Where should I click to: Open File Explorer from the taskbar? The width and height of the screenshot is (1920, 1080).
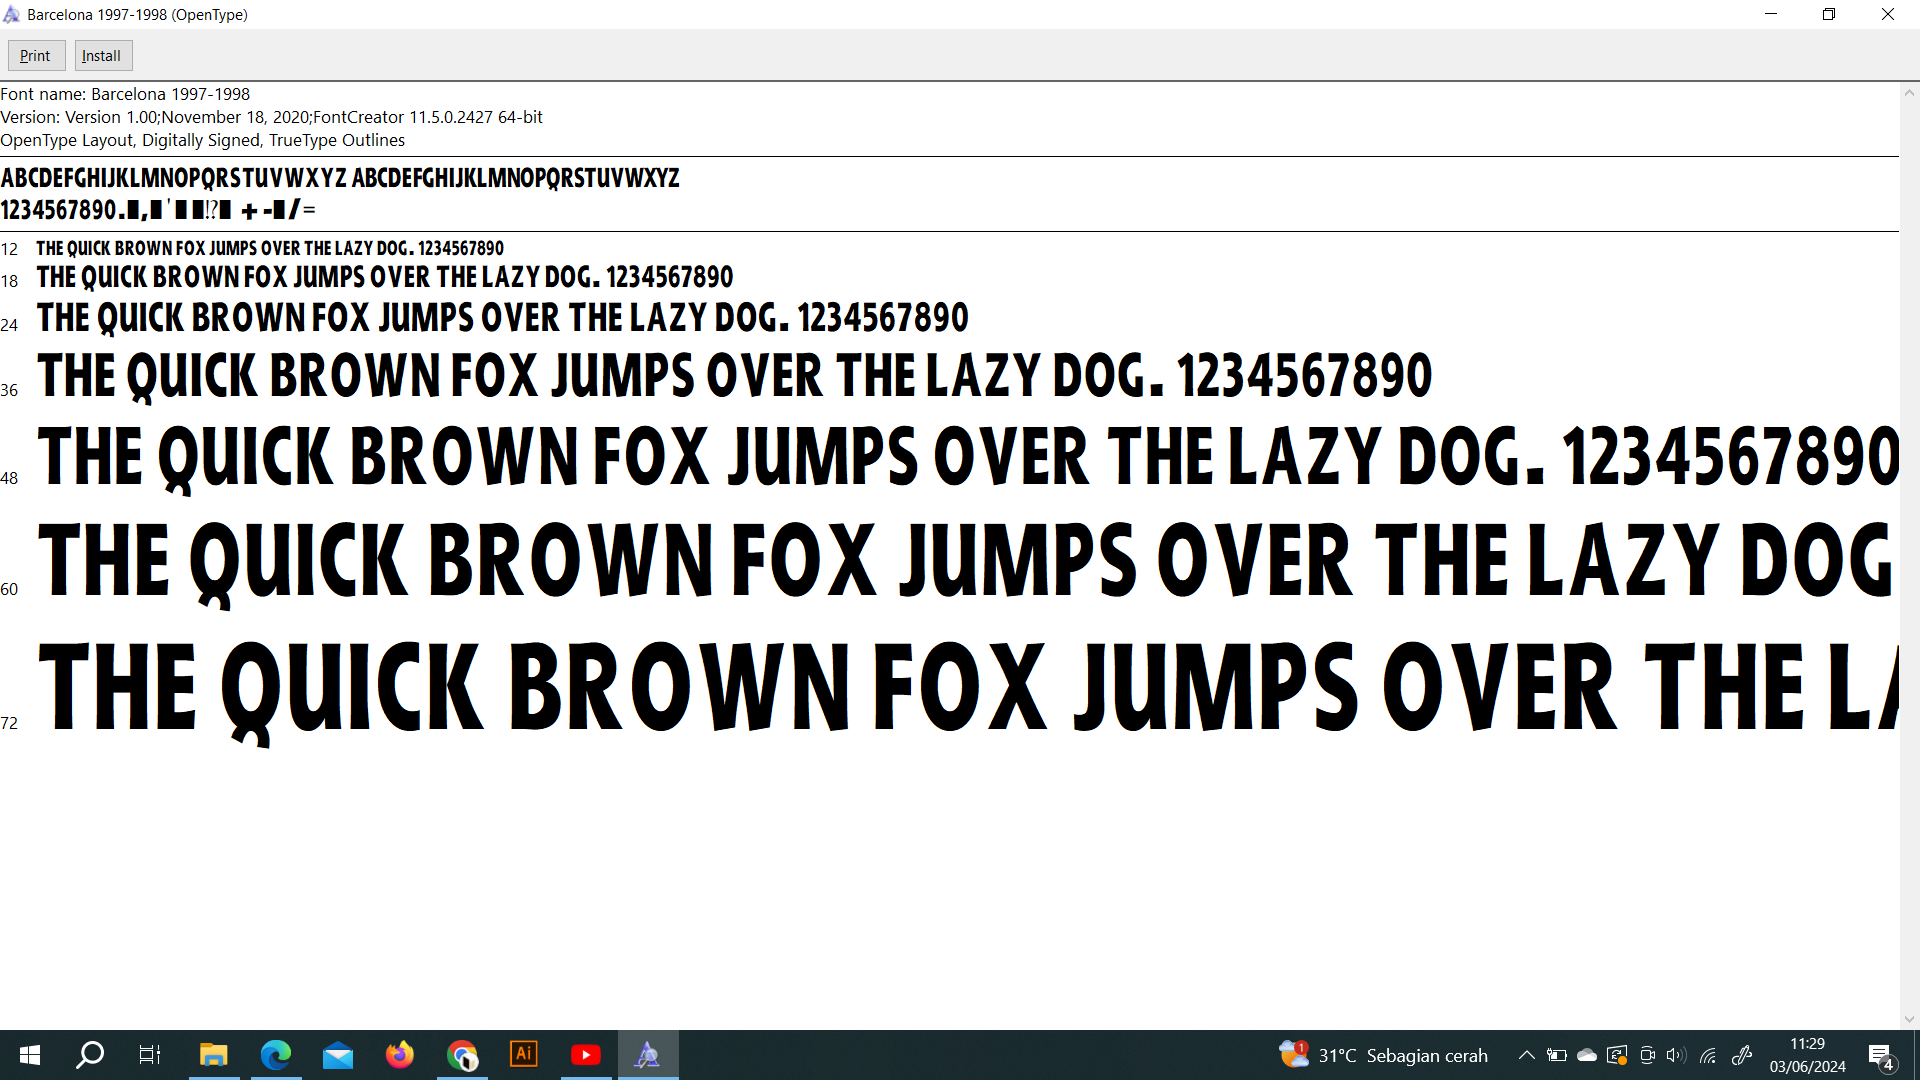pyautogui.click(x=213, y=1055)
